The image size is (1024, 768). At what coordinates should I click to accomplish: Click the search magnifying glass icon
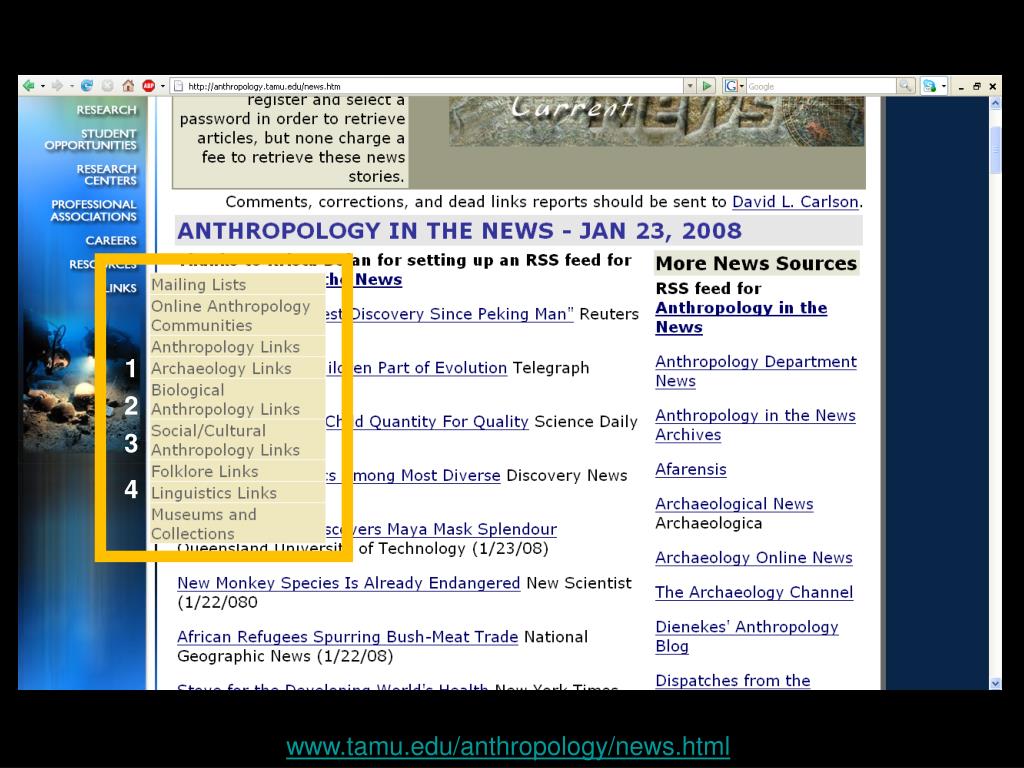905,86
